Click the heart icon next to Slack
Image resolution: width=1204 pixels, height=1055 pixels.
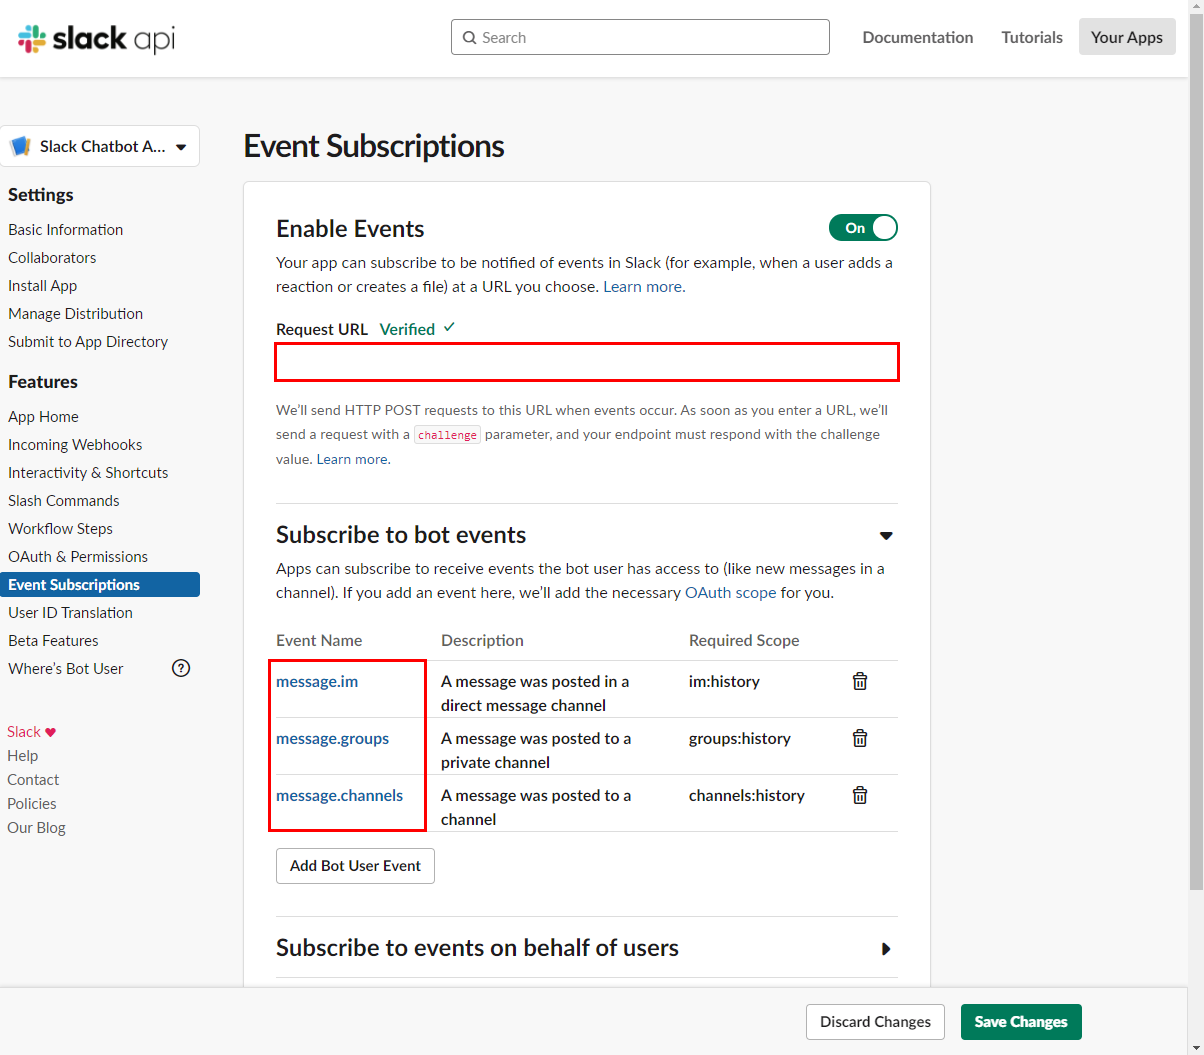51,732
